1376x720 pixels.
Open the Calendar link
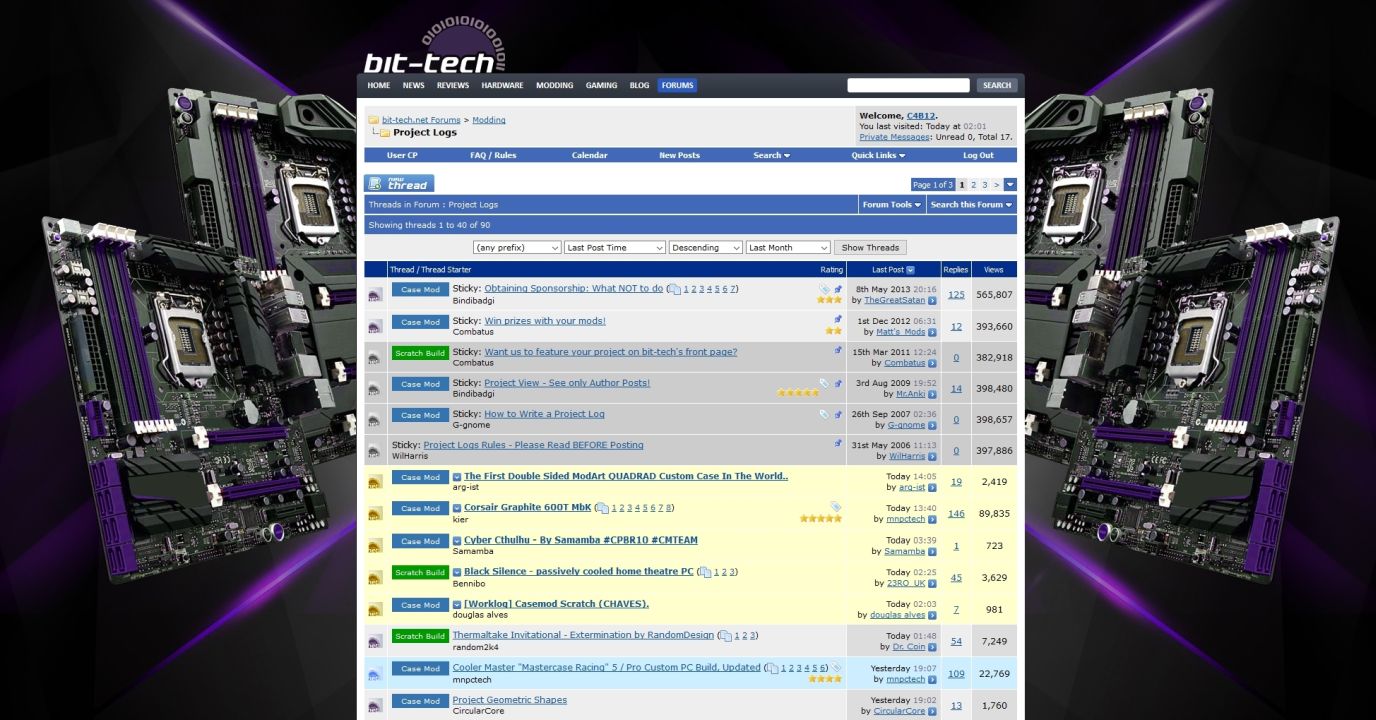coord(589,155)
